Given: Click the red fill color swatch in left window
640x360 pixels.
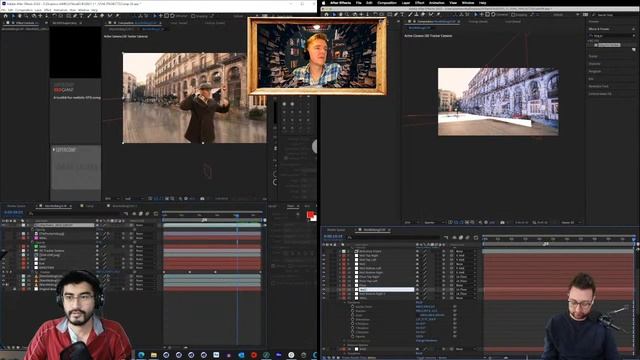Looking at the screenshot, I should tap(311, 215).
